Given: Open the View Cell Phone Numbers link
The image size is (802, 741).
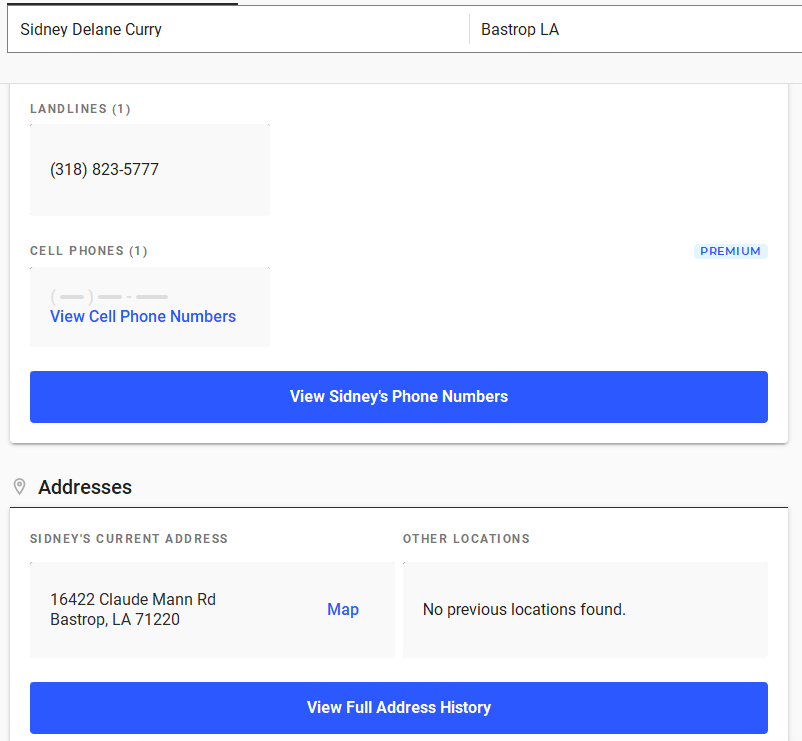Looking at the screenshot, I should [143, 317].
